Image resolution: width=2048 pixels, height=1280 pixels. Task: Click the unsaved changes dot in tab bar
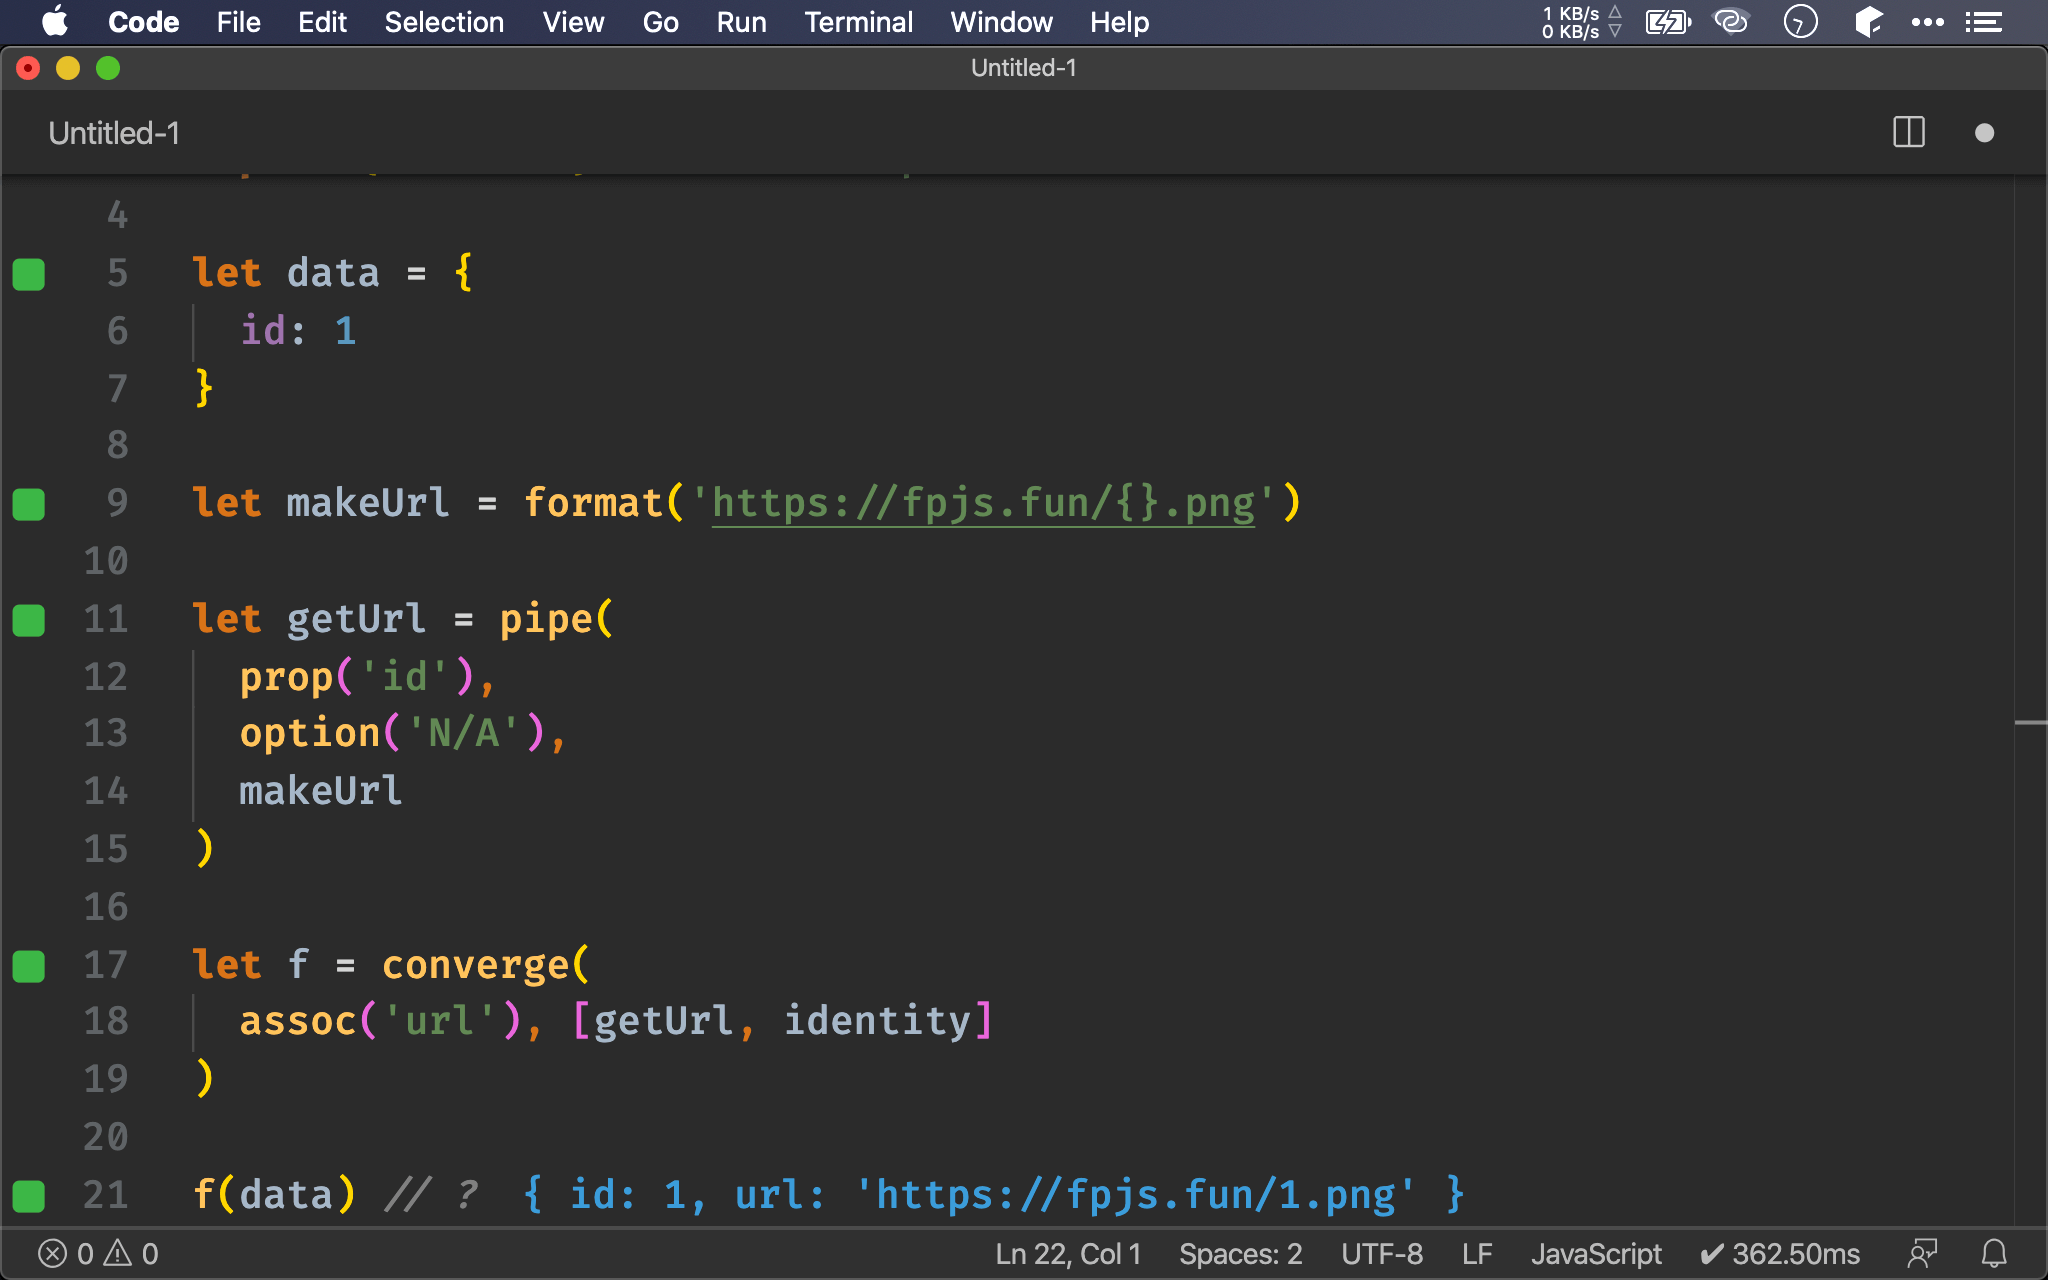click(1985, 133)
